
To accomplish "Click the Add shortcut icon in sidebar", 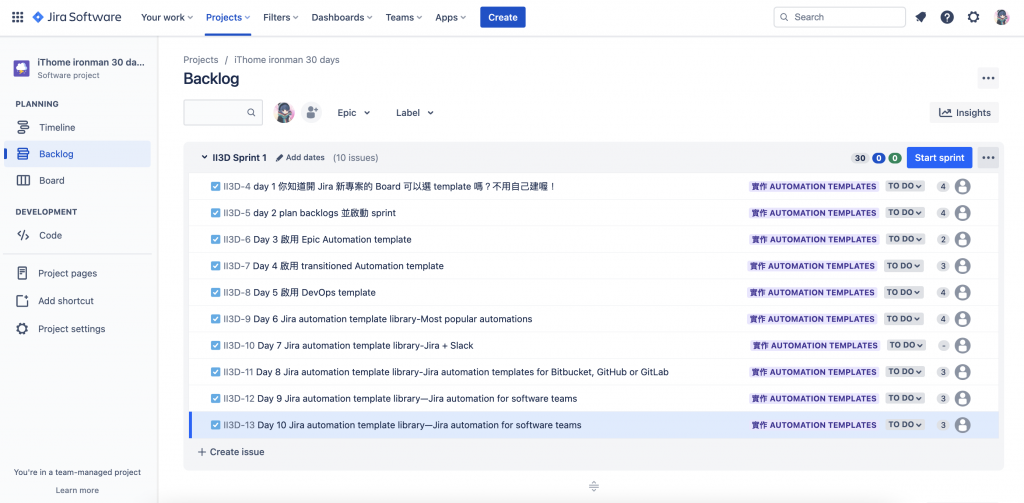I will (x=23, y=301).
